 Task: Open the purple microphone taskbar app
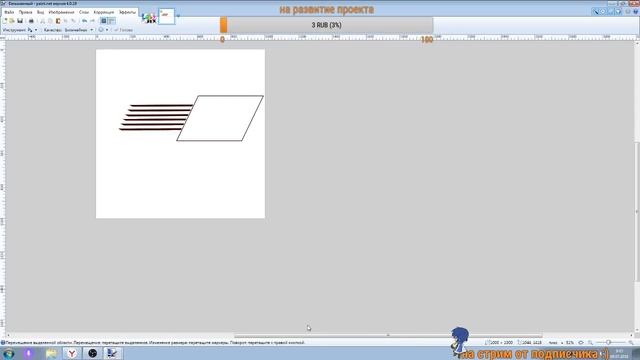(29, 353)
